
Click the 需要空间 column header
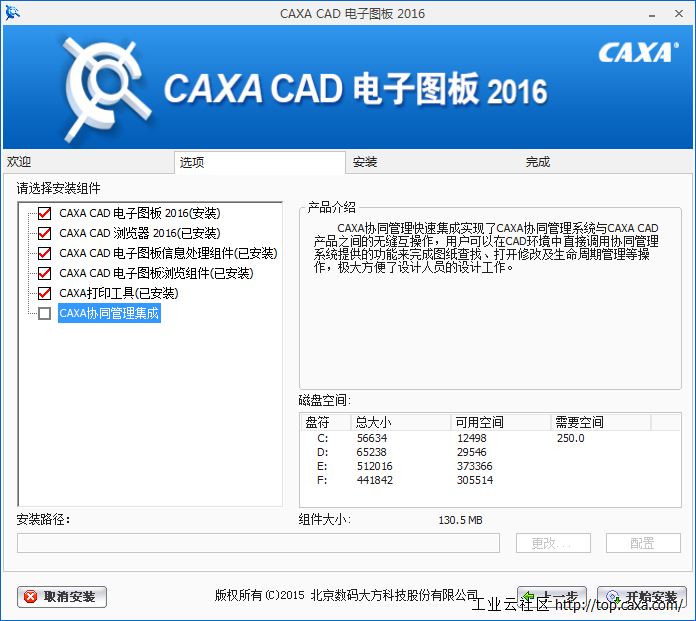pos(601,422)
